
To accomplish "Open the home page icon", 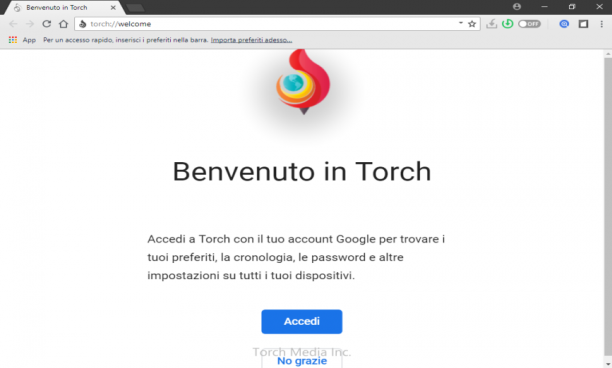I will point(63,24).
